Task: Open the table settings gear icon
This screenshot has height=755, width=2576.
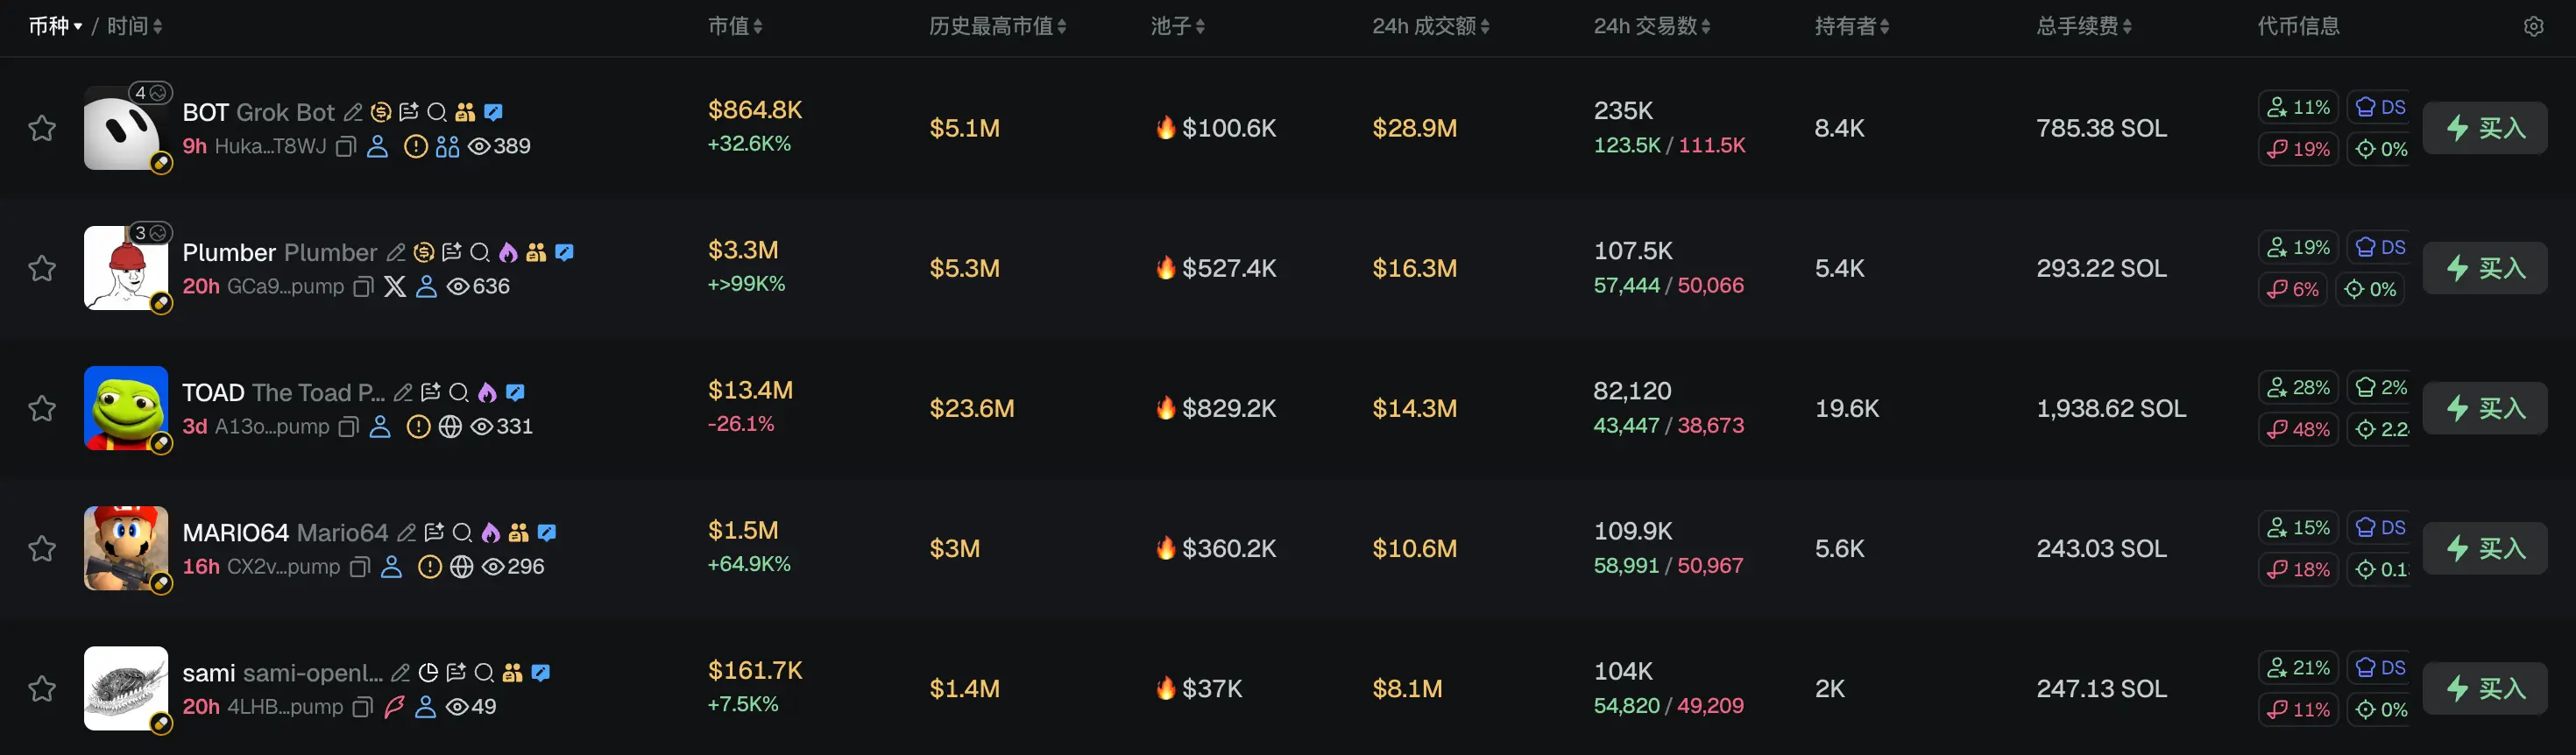Action: [2533, 27]
